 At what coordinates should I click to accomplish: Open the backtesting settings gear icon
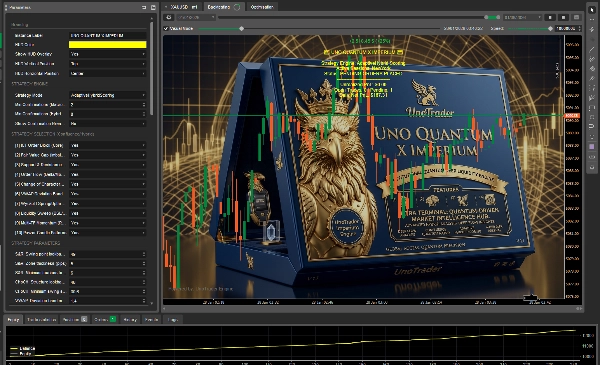pyautogui.click(x=169, y=17)
